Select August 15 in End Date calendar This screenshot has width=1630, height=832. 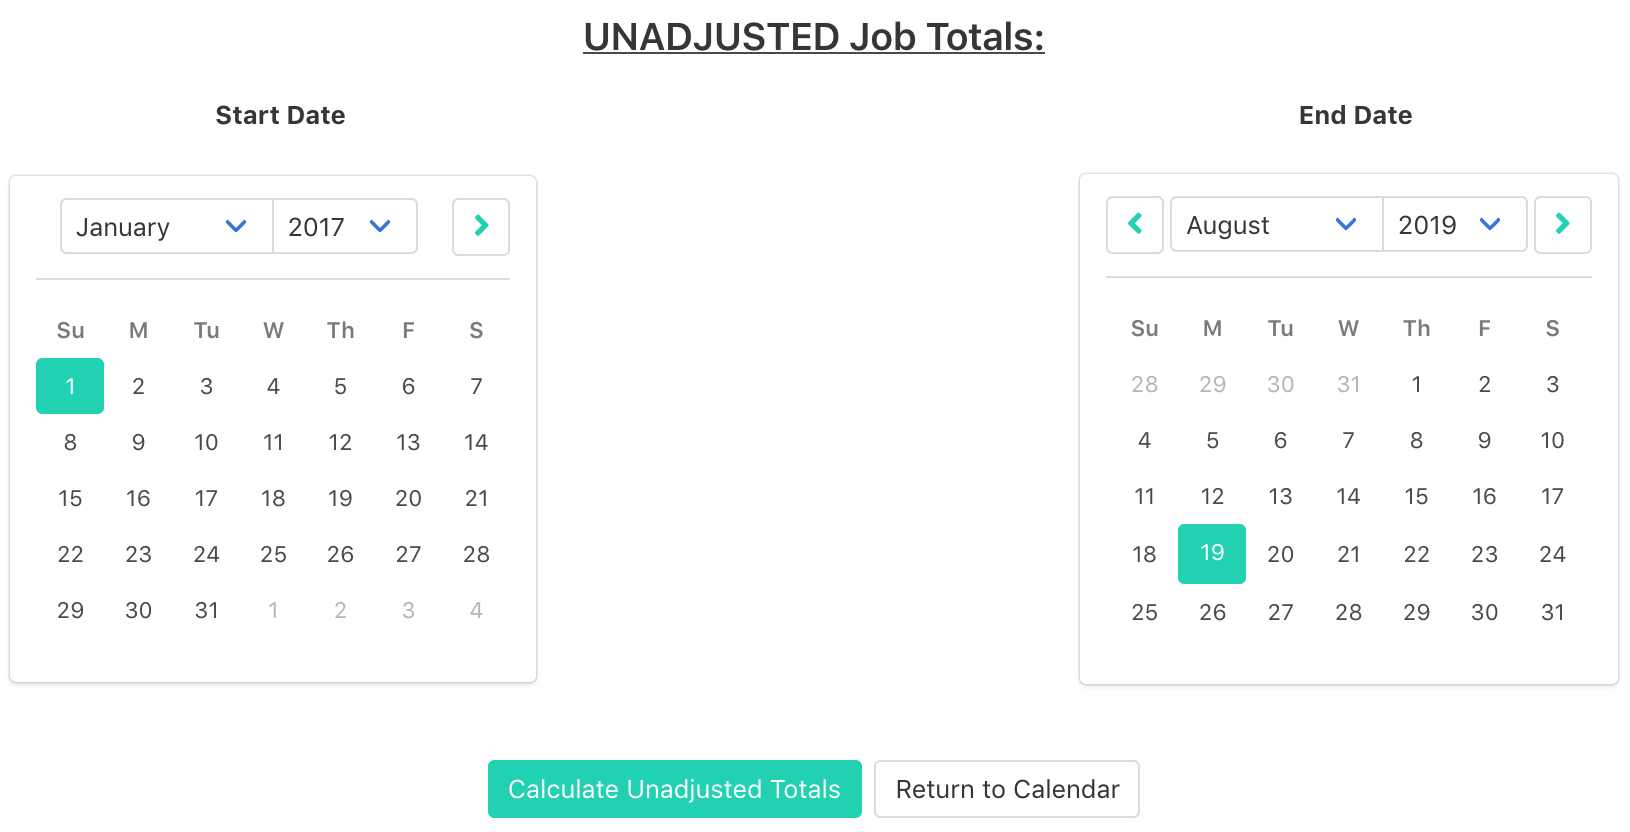[1416, 496]
